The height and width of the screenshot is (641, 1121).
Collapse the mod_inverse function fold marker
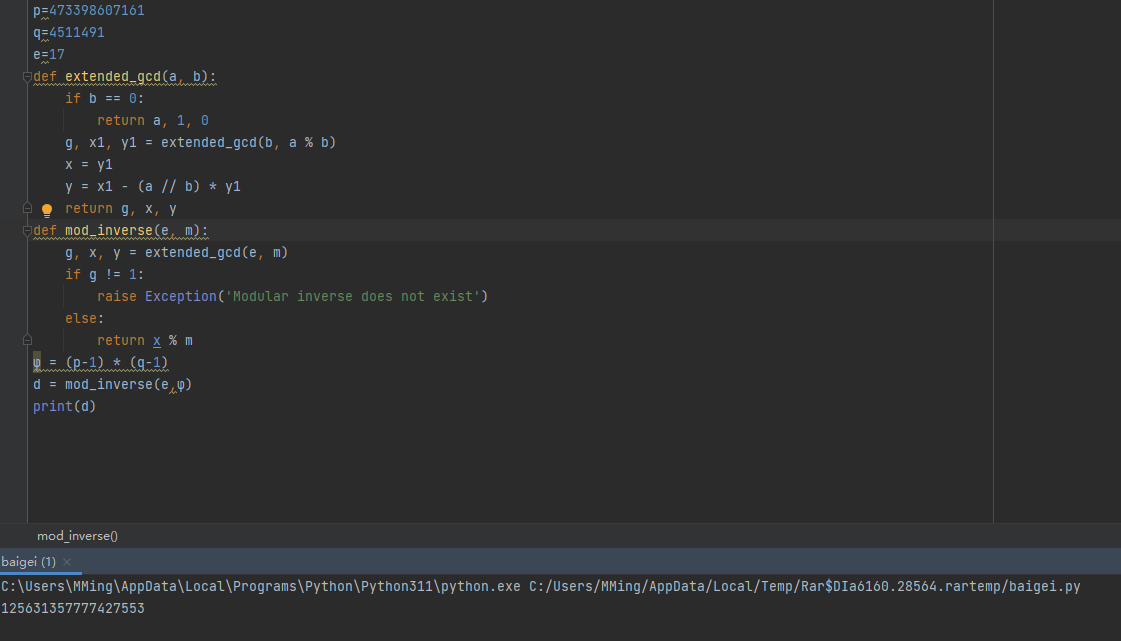click(x=28, y=231)
